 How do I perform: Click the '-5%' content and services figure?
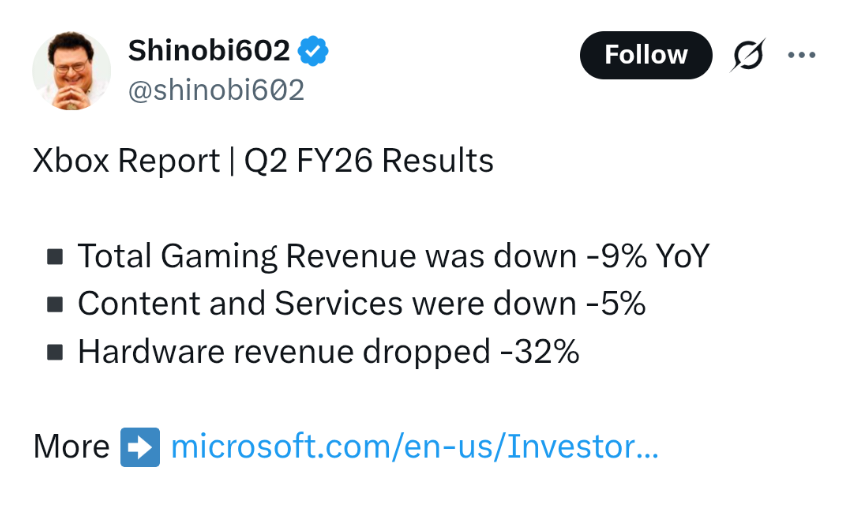pyautogui.click(x=613, y=304)
